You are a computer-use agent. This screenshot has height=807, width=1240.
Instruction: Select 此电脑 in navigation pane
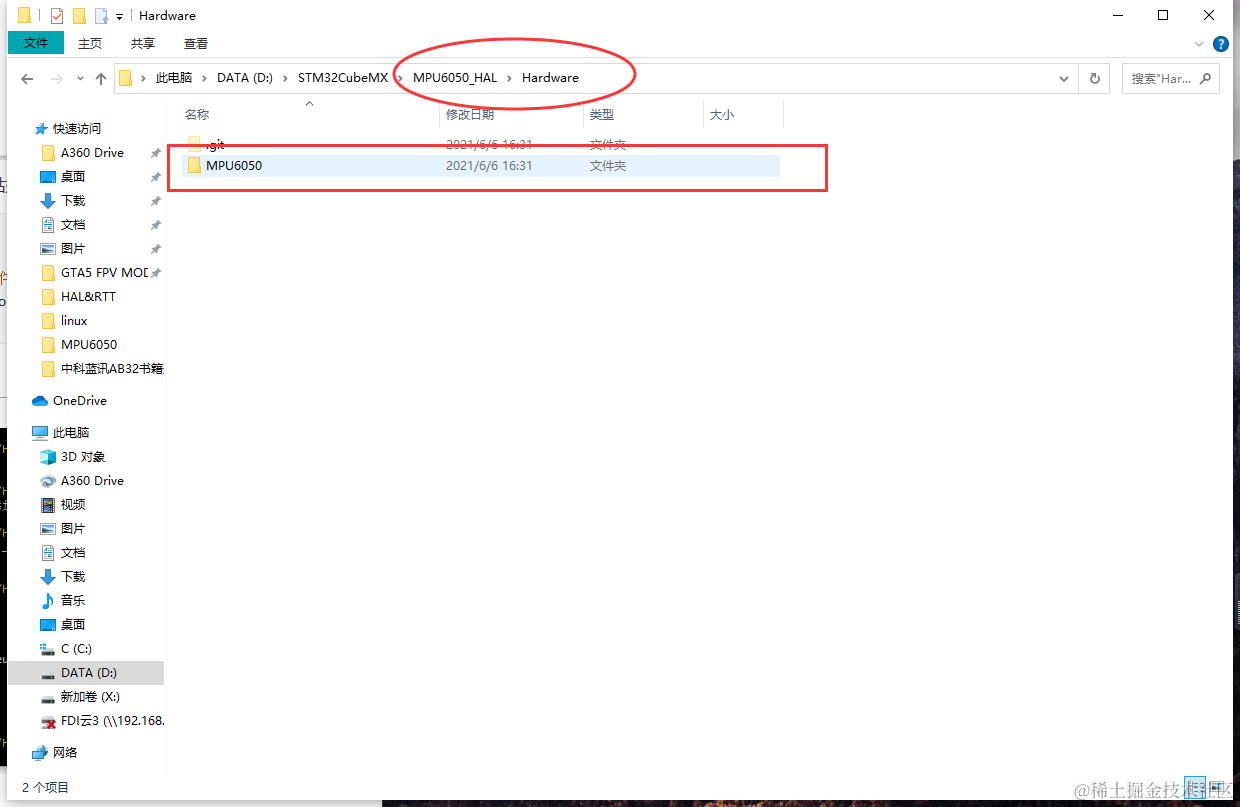click(70, 433)
